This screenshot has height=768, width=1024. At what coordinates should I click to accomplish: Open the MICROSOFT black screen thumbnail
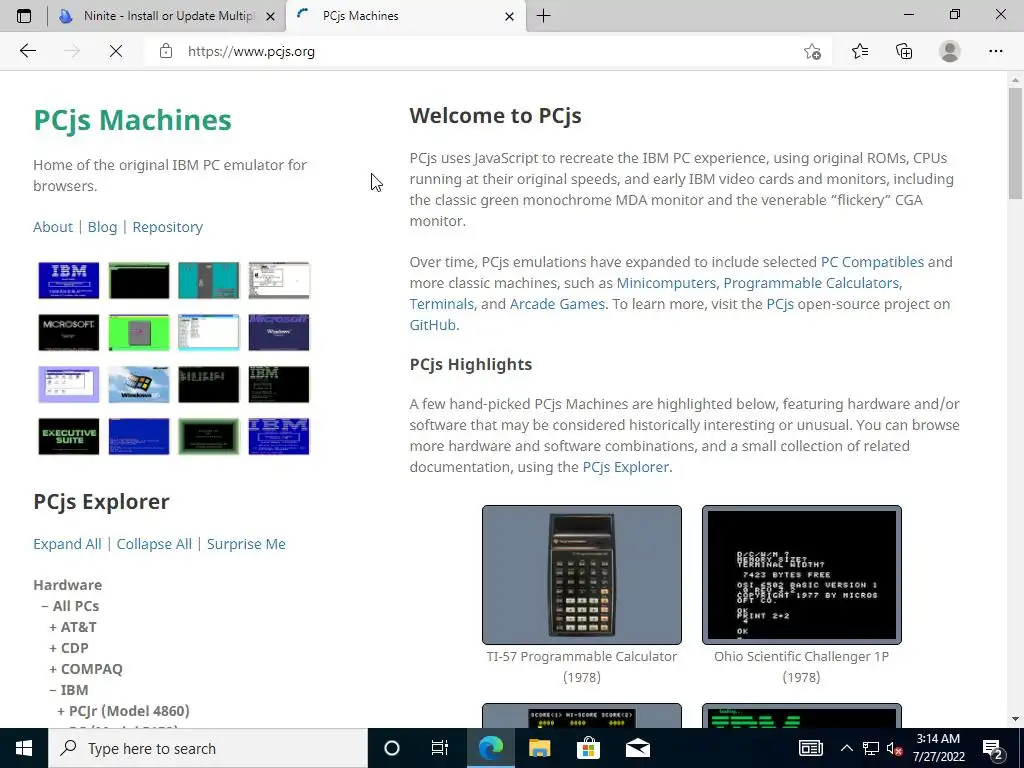point(69,332)
